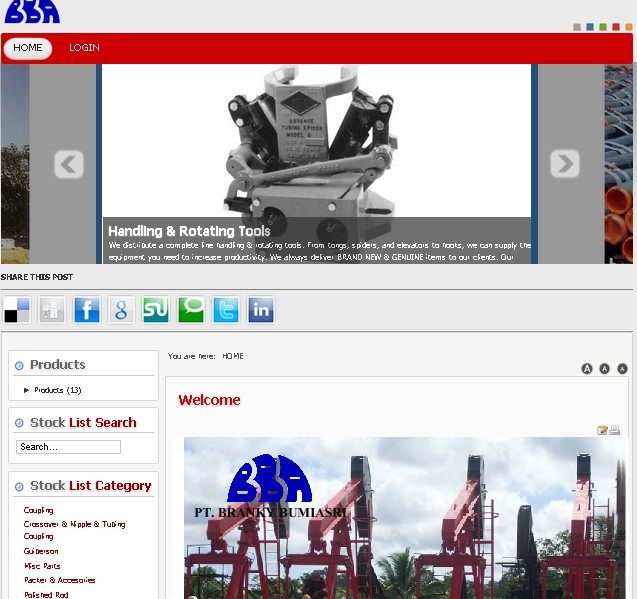Click the pump jacks welcome image
Viewport: 637px width, 599px height.
coord(404,518)
